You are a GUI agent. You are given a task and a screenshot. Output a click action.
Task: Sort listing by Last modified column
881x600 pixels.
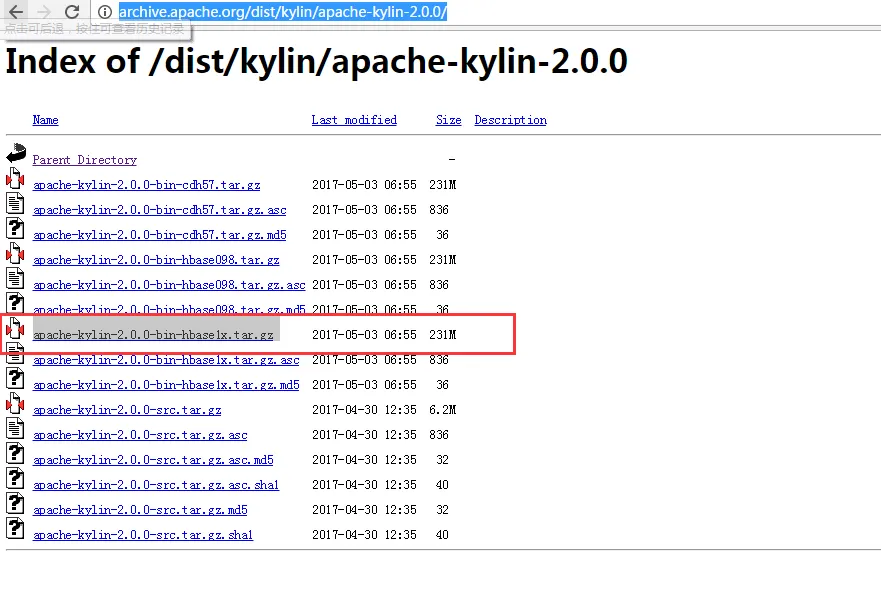coord(354,120)
